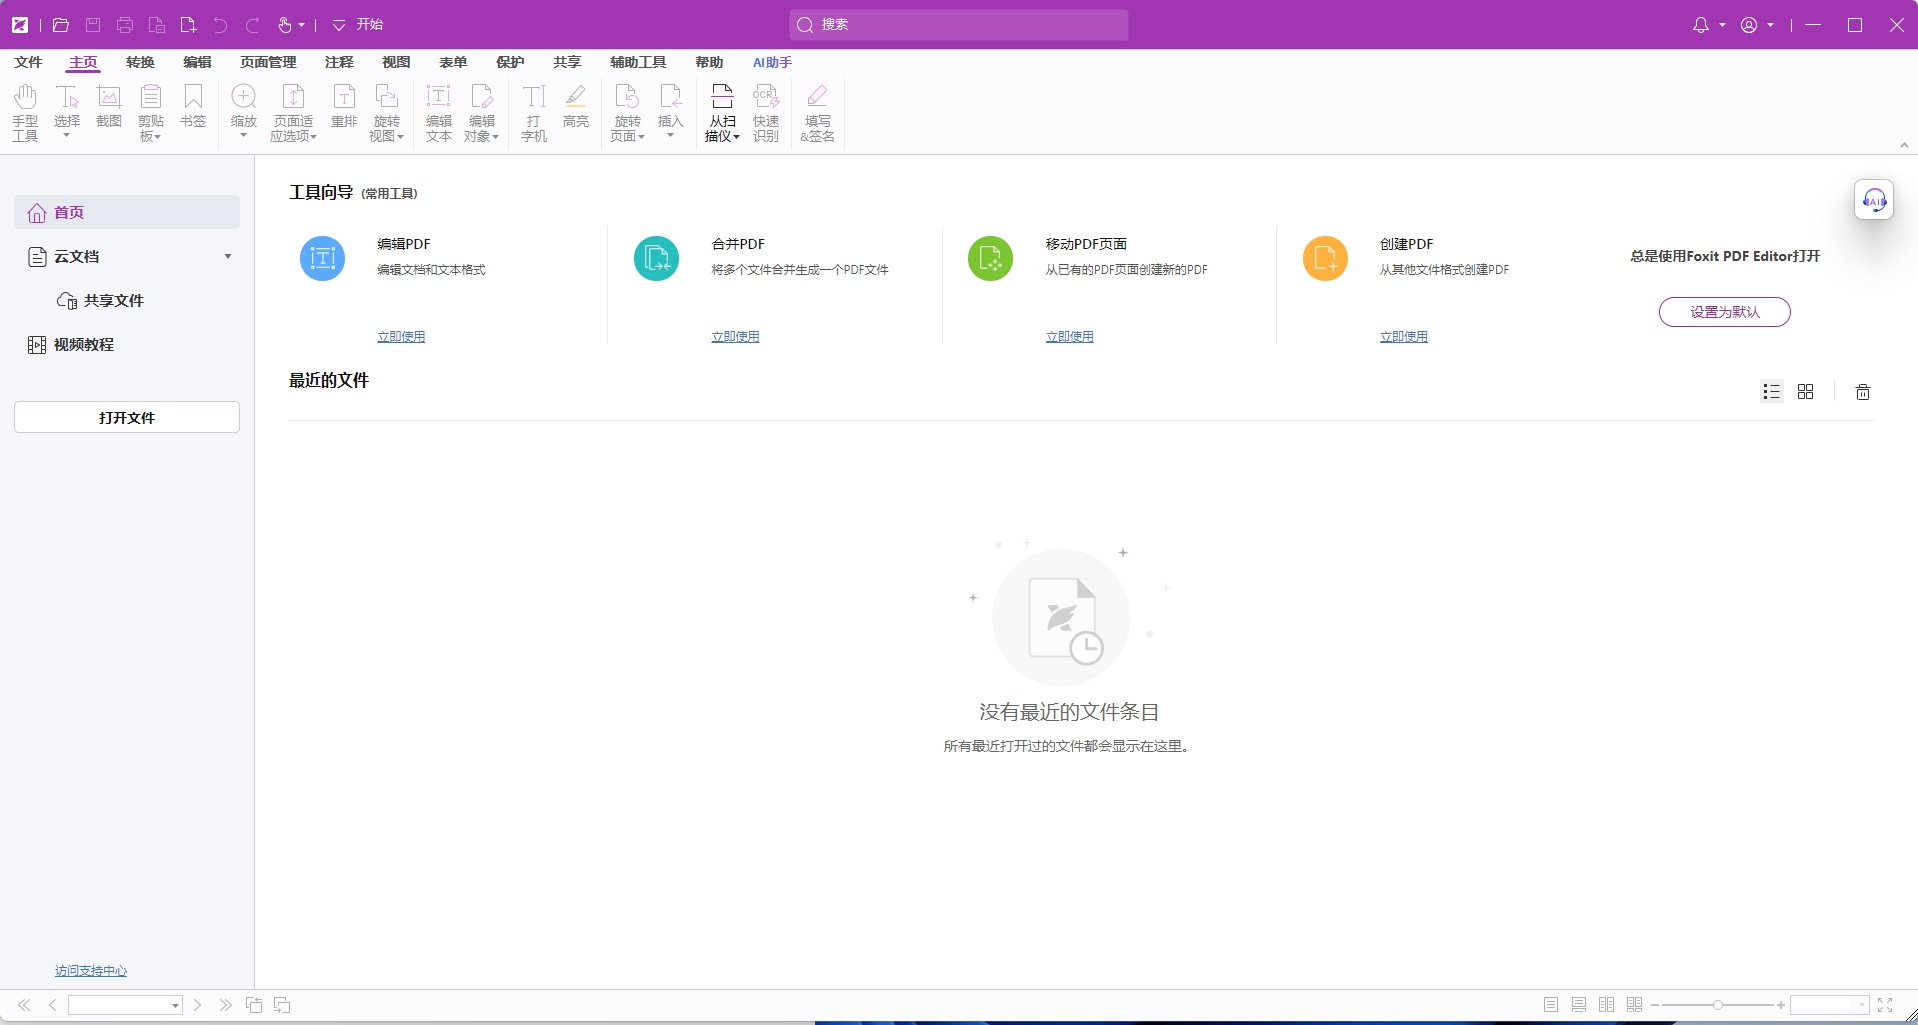Click the zoom slider handle in status bar
The image size is (1918, 1025).
[x=1717, y=1005]
